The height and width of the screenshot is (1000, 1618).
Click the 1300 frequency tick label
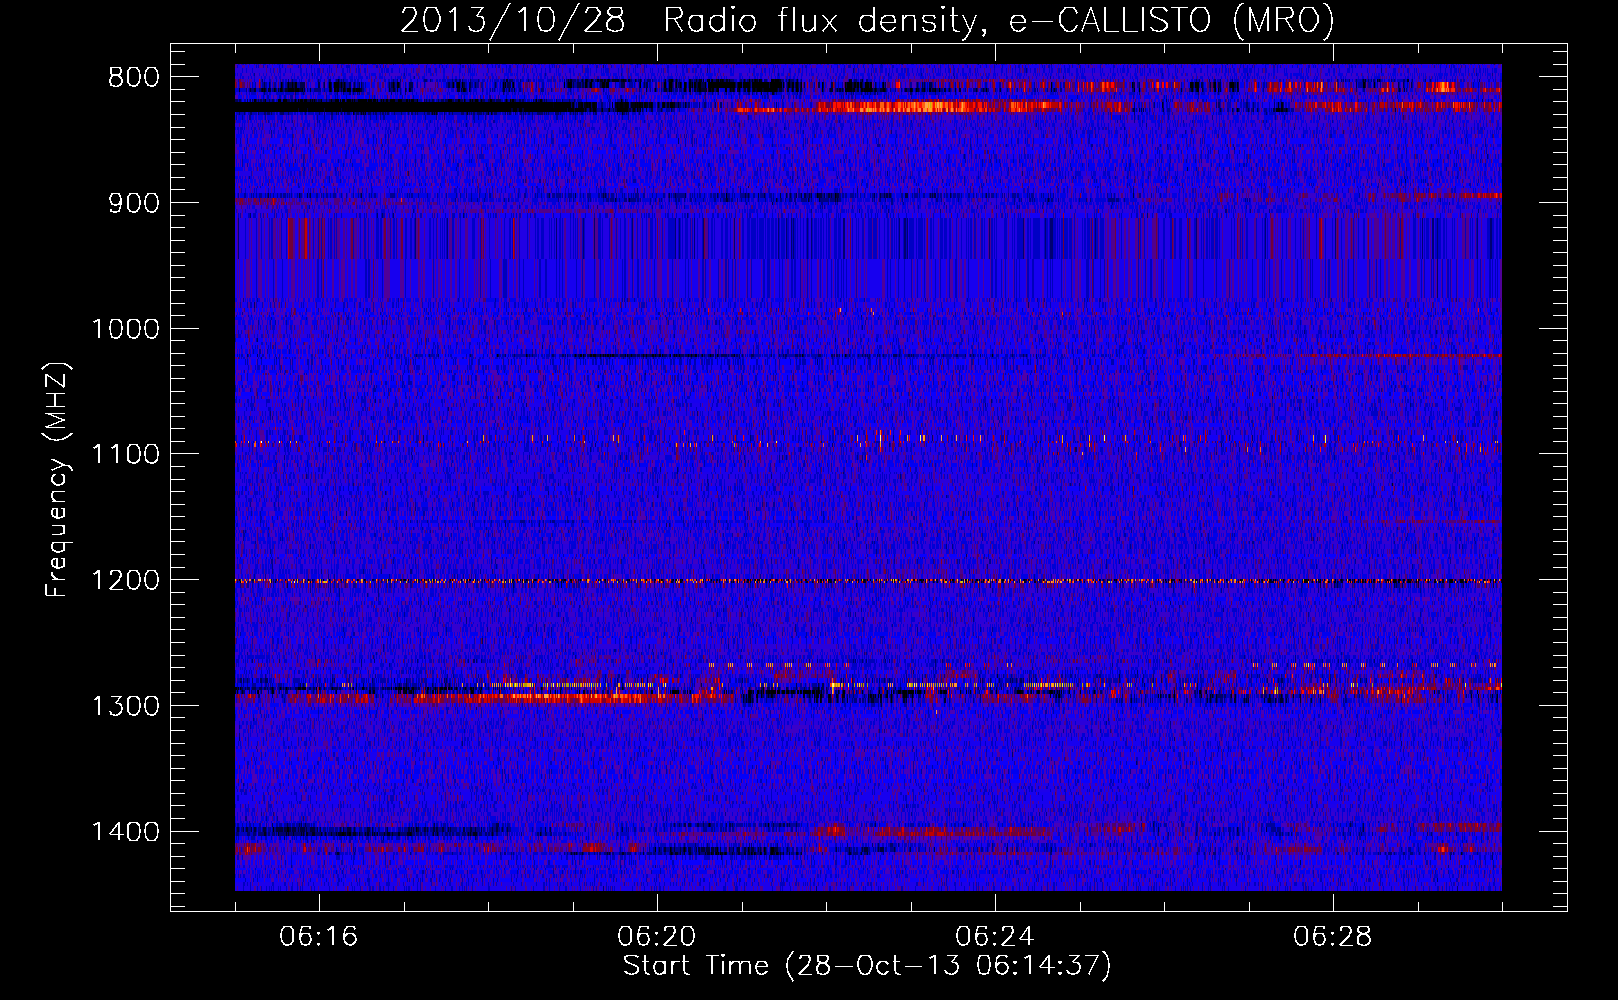click(125, 706)
